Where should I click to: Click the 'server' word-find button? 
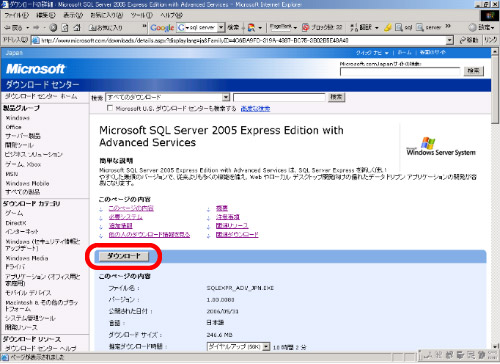(429, 27)
